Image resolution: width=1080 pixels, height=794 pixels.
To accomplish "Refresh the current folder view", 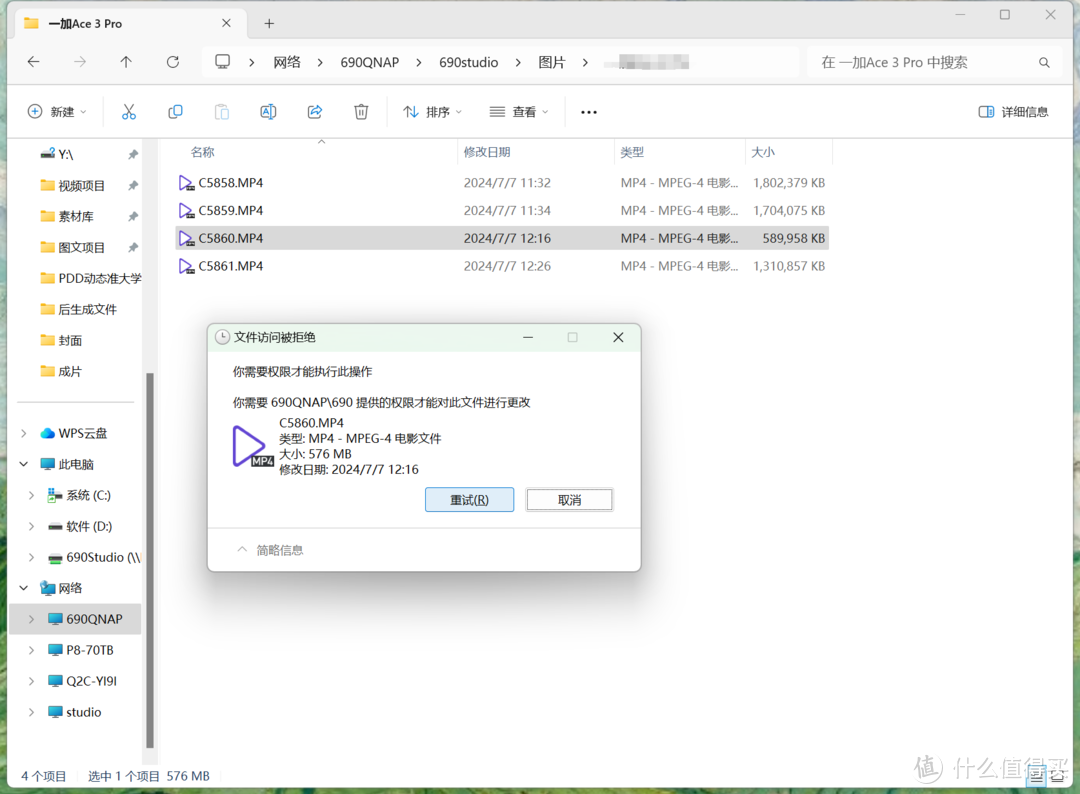I will (x=172, y=62).
